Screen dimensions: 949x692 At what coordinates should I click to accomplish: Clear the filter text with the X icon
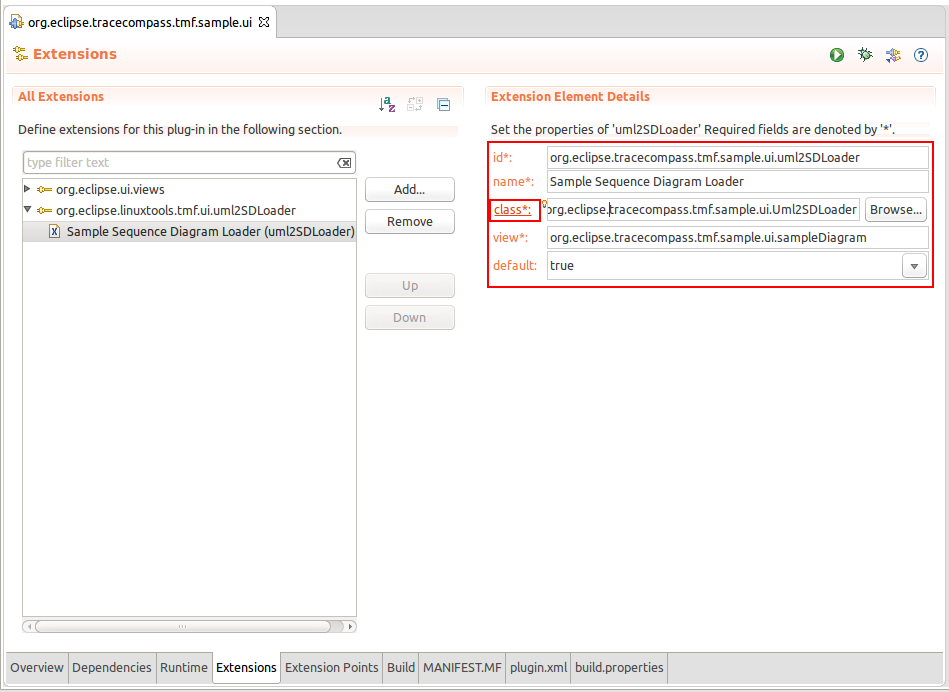tap(344, 163)
